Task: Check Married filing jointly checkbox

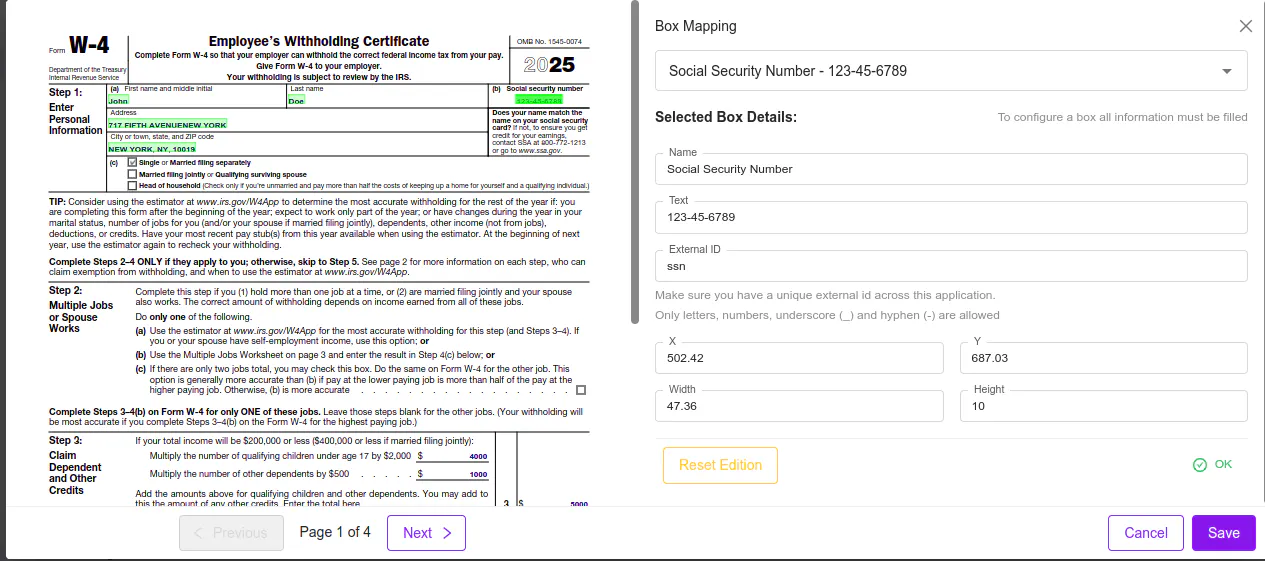Action: 132,174
